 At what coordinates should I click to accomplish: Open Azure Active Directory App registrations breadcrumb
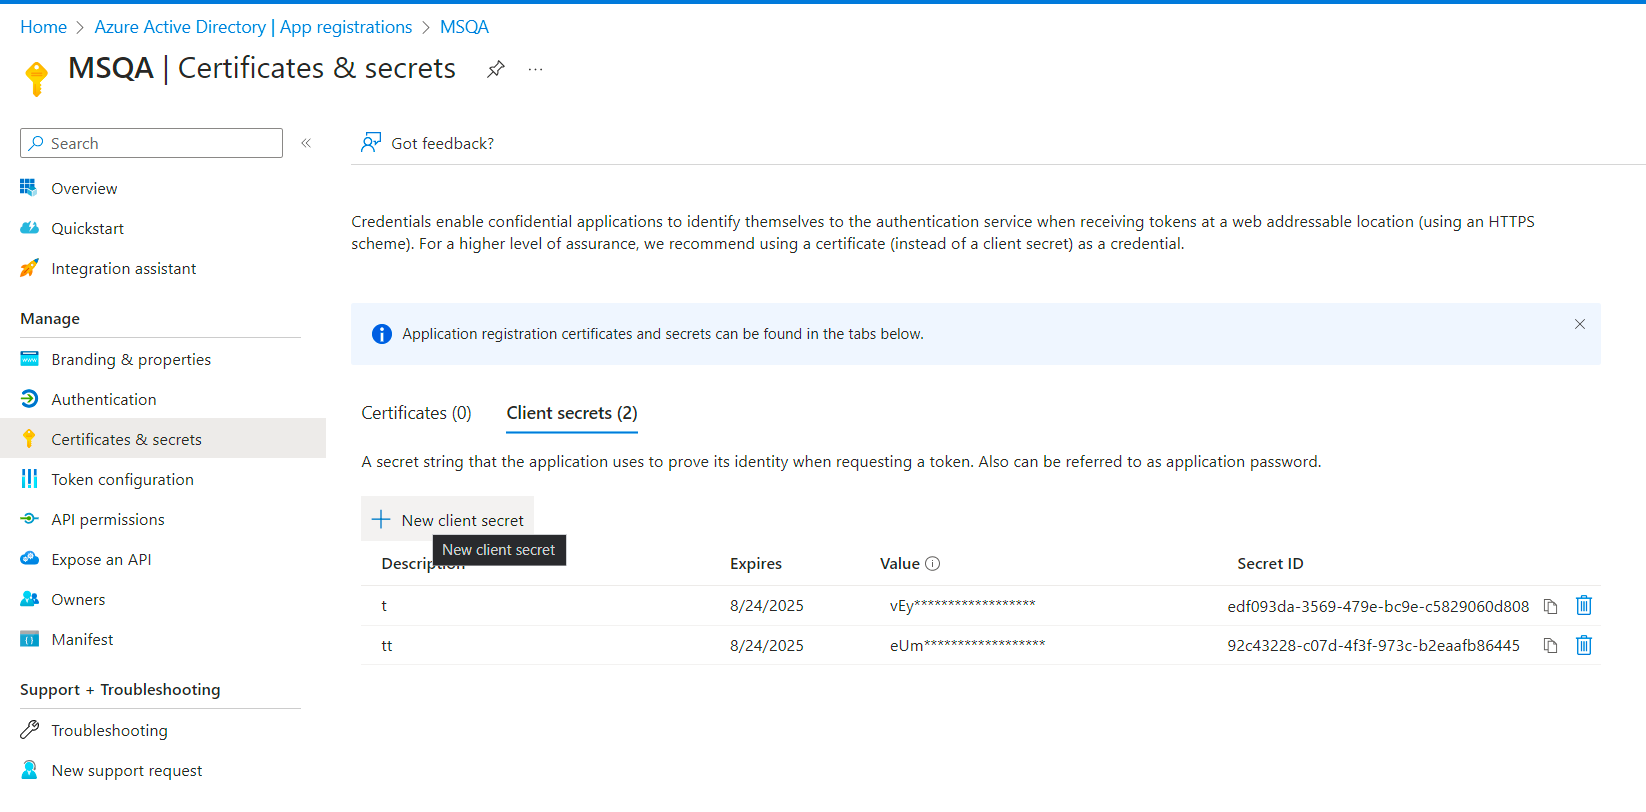point(253,27)
